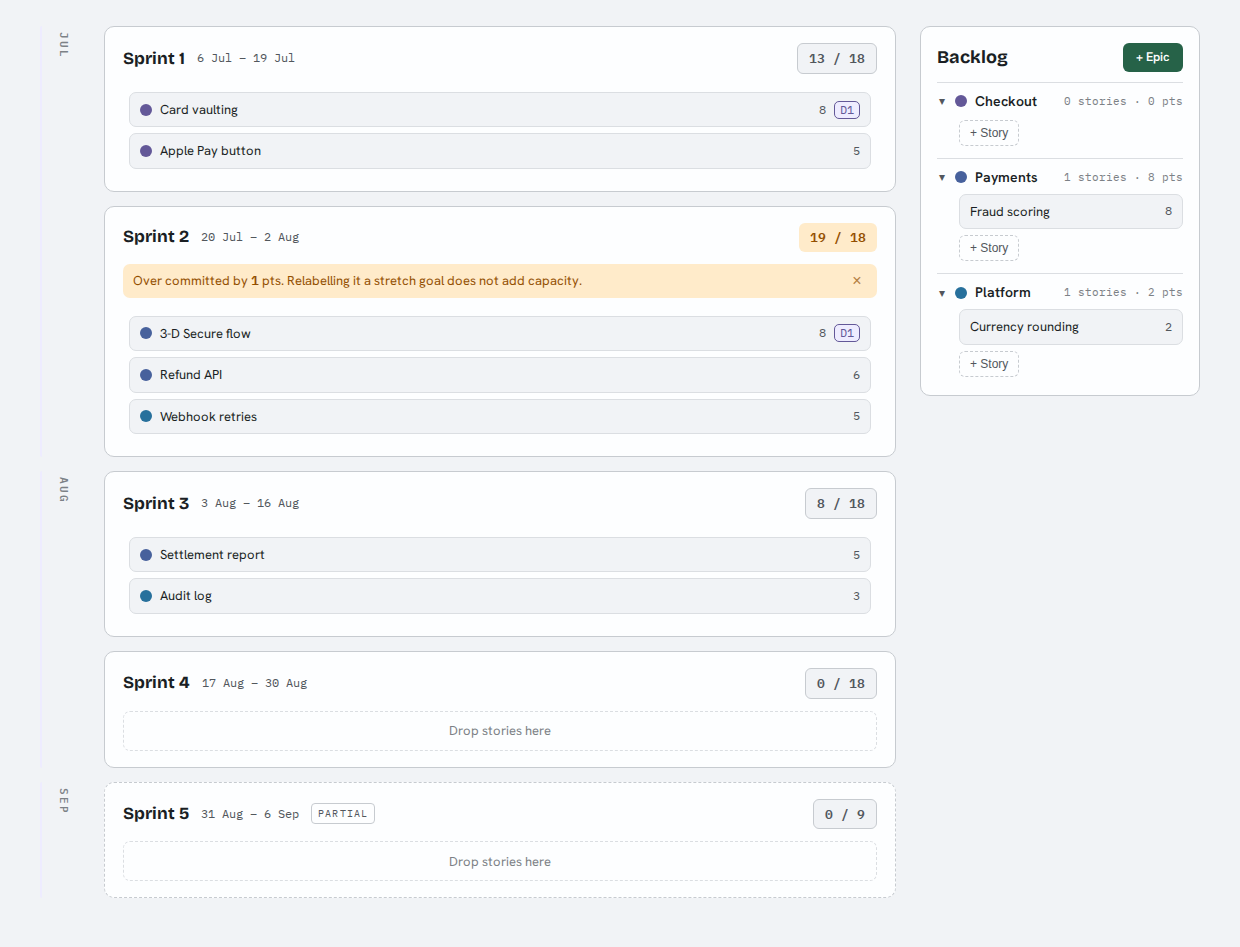Click the Apple Pay button epic dot
The height and width of the screenshot is (947, 1240).
click(146, 151)
